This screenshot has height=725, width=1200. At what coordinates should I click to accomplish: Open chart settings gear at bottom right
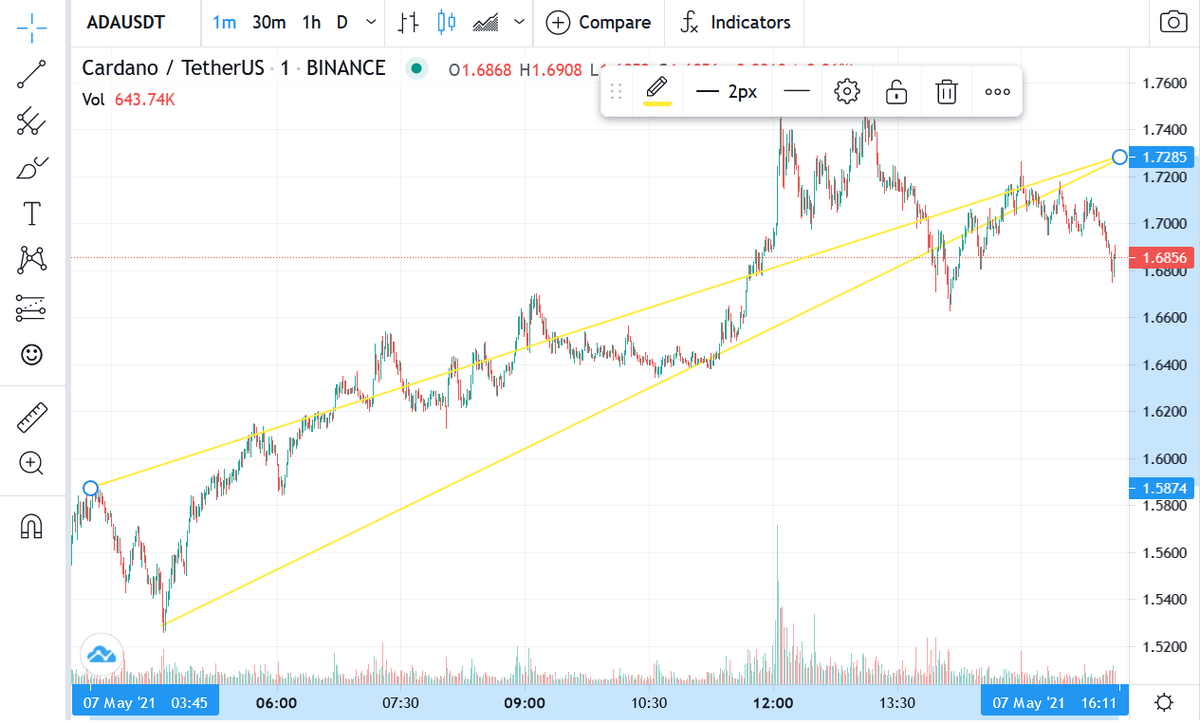point(1164,702)
